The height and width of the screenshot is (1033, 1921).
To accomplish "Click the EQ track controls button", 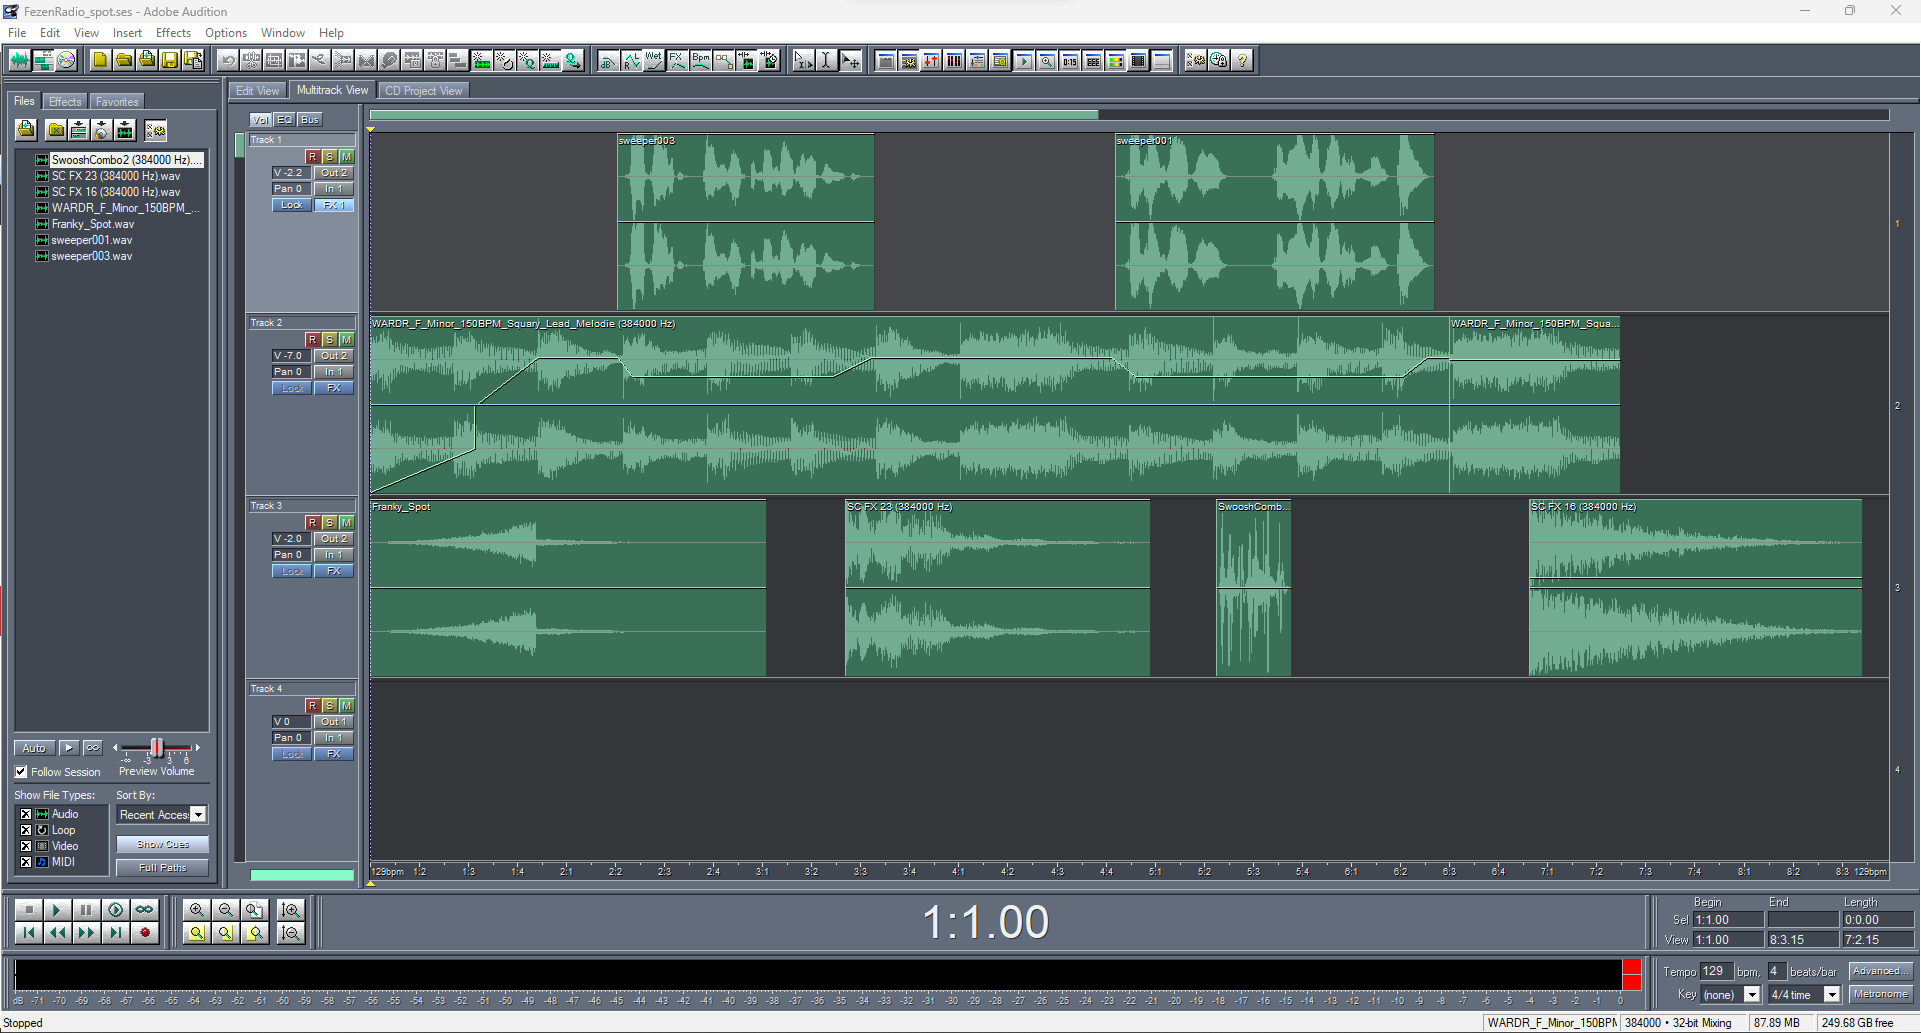I will [285, 120].
